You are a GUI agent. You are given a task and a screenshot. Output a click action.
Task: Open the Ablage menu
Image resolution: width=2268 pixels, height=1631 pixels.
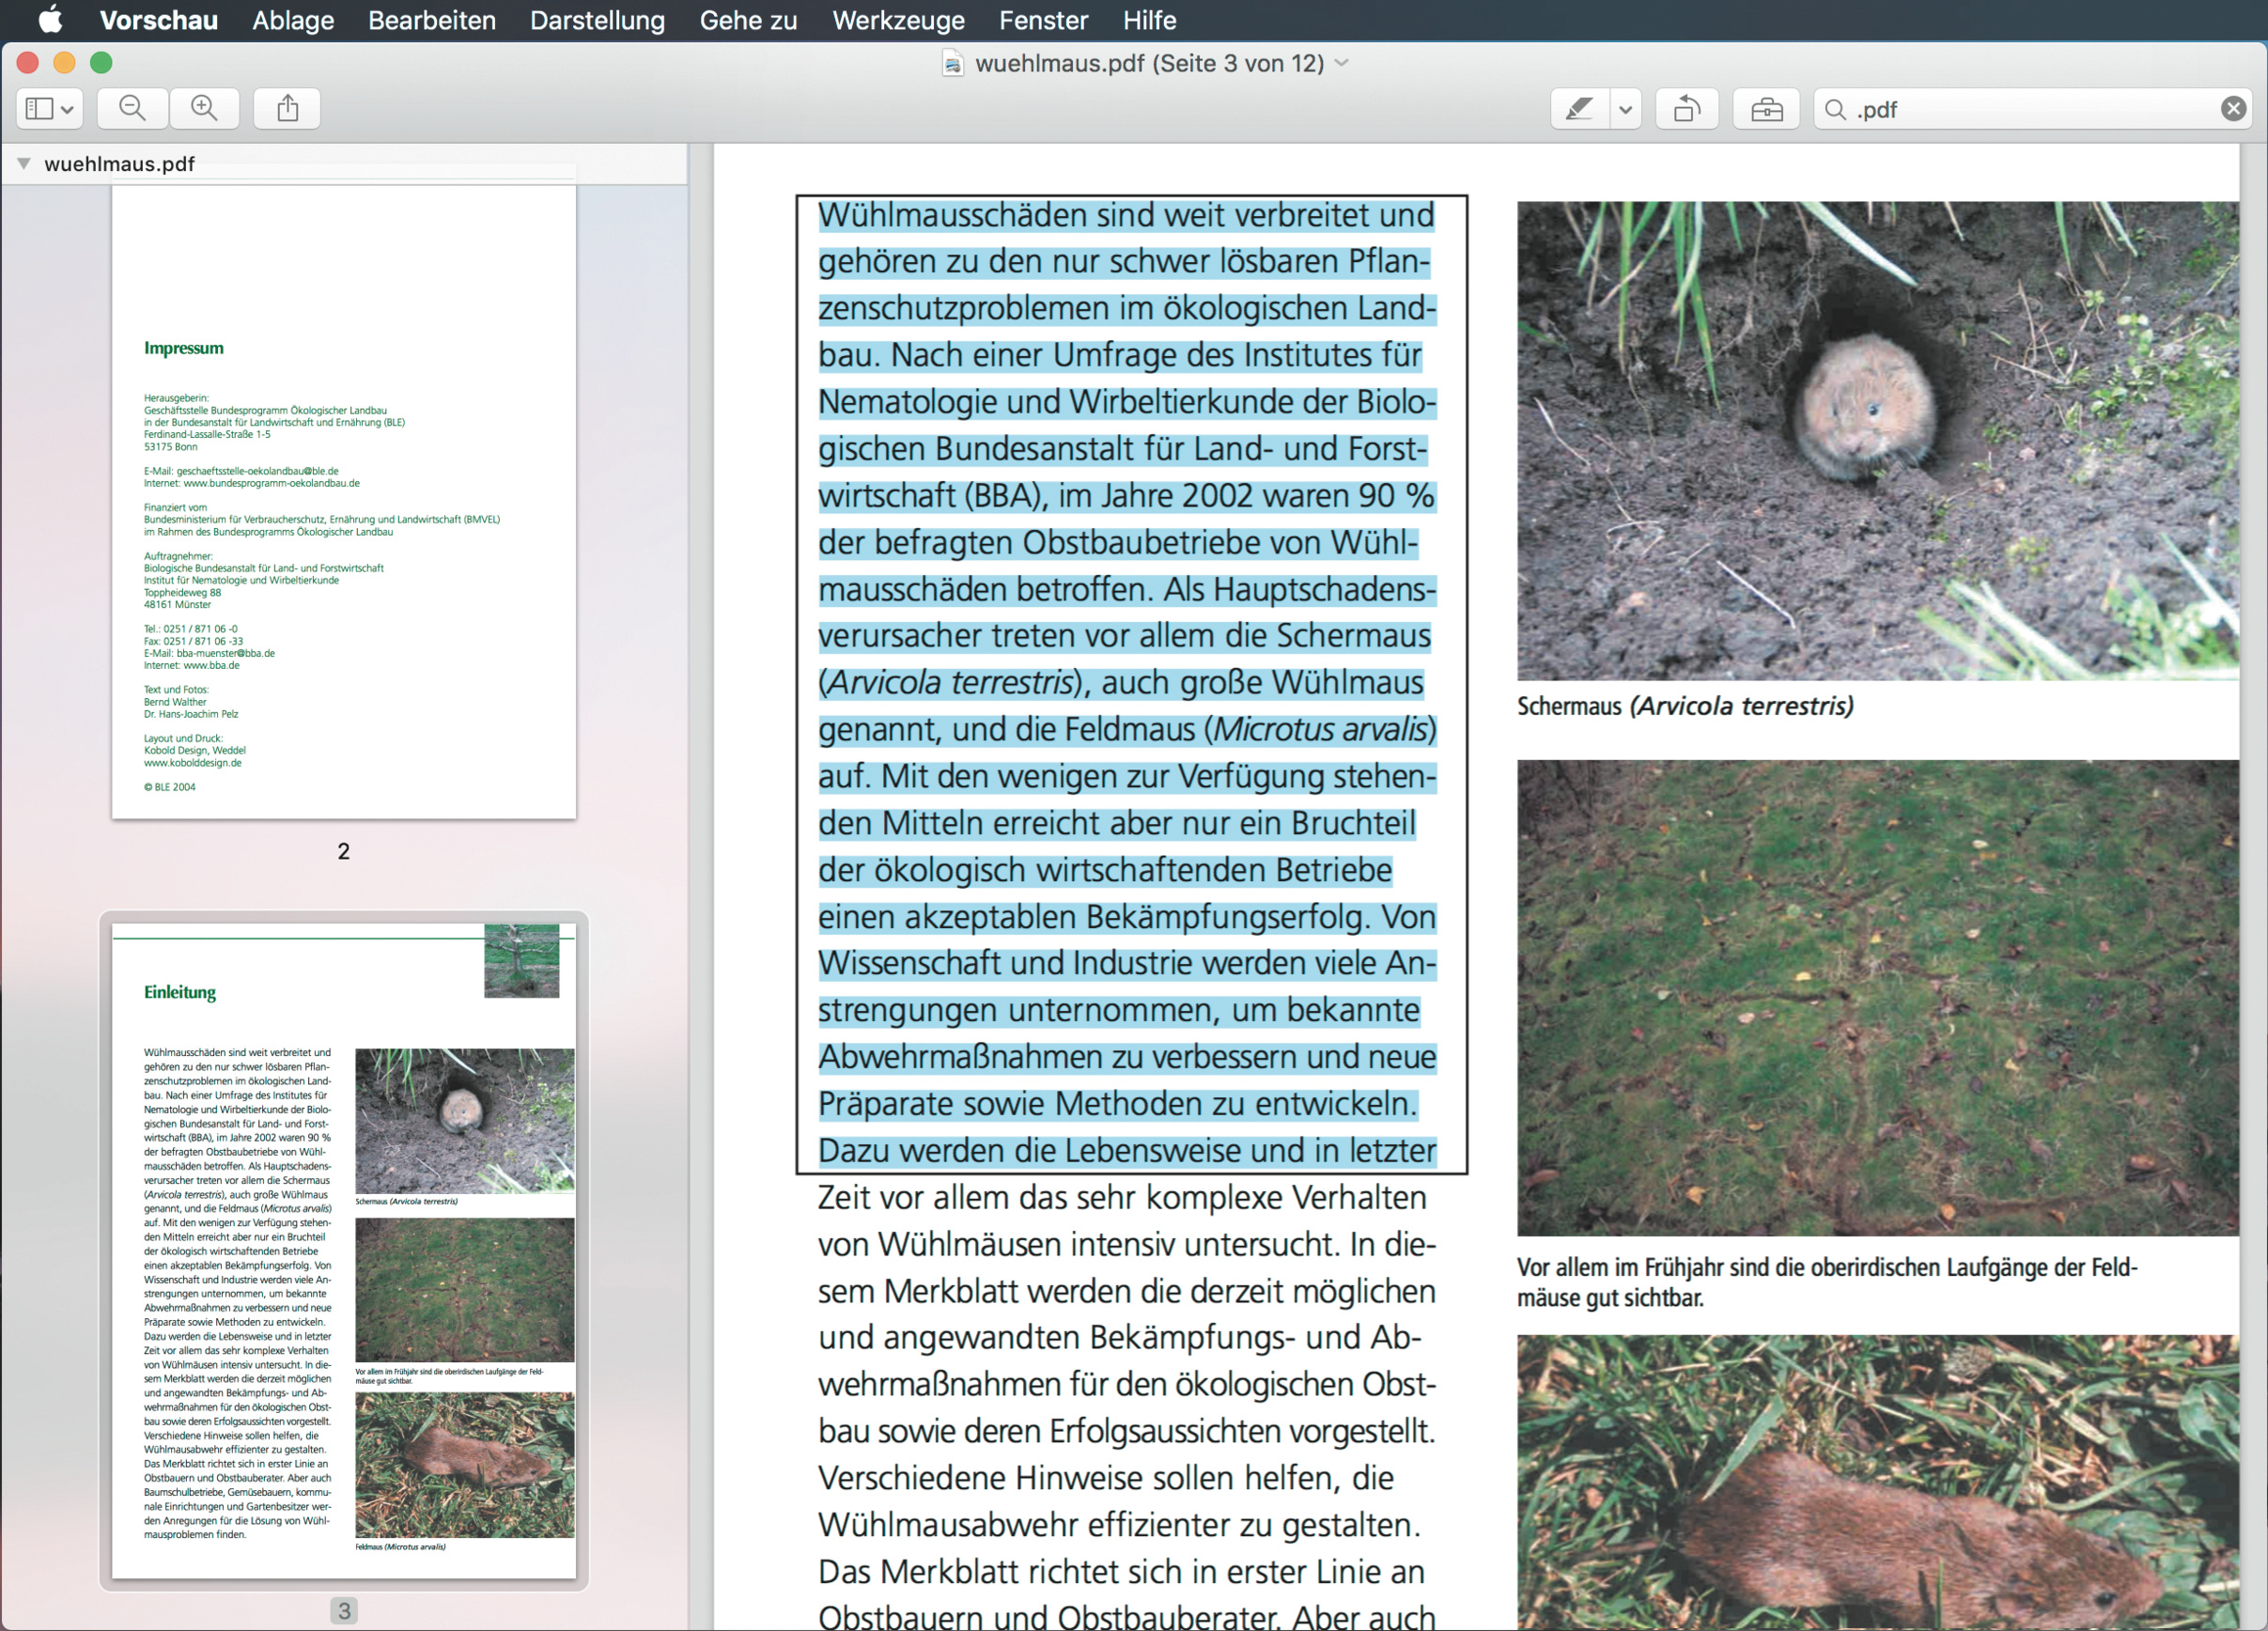tap(293, 20)
